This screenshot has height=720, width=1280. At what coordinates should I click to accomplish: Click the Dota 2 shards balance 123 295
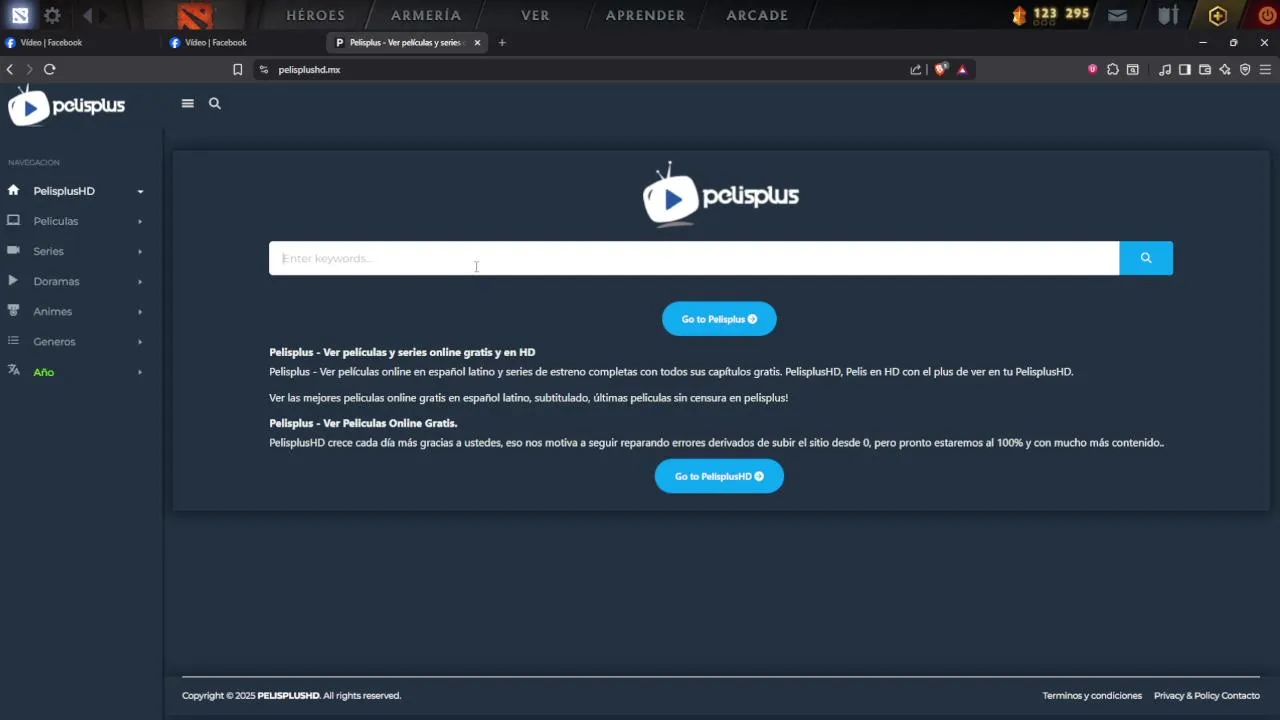[x=1061, y=14]
